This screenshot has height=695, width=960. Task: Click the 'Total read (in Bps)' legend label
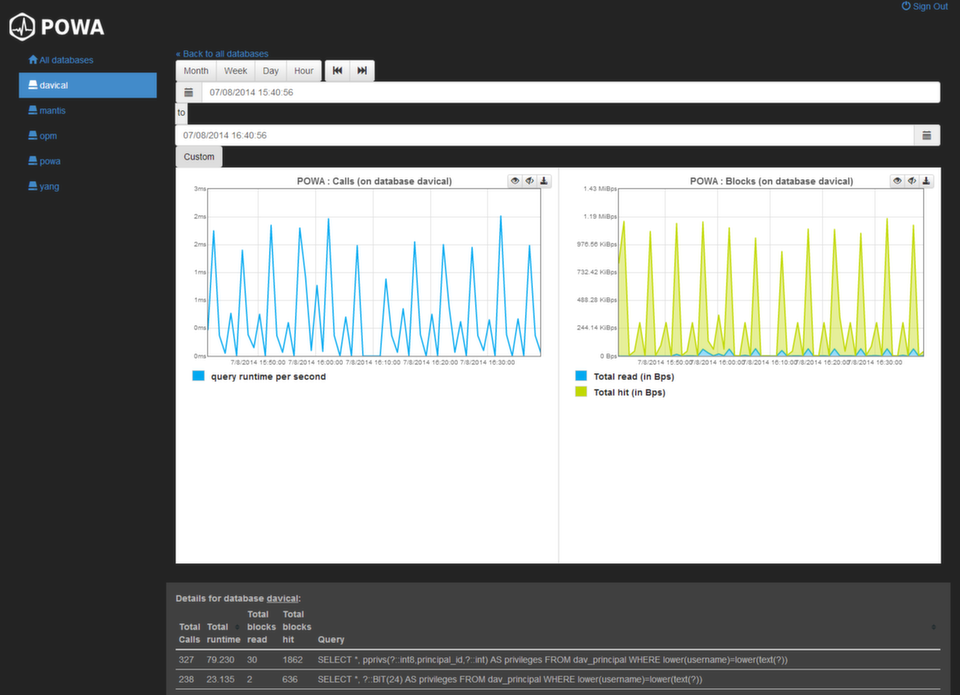634,377
